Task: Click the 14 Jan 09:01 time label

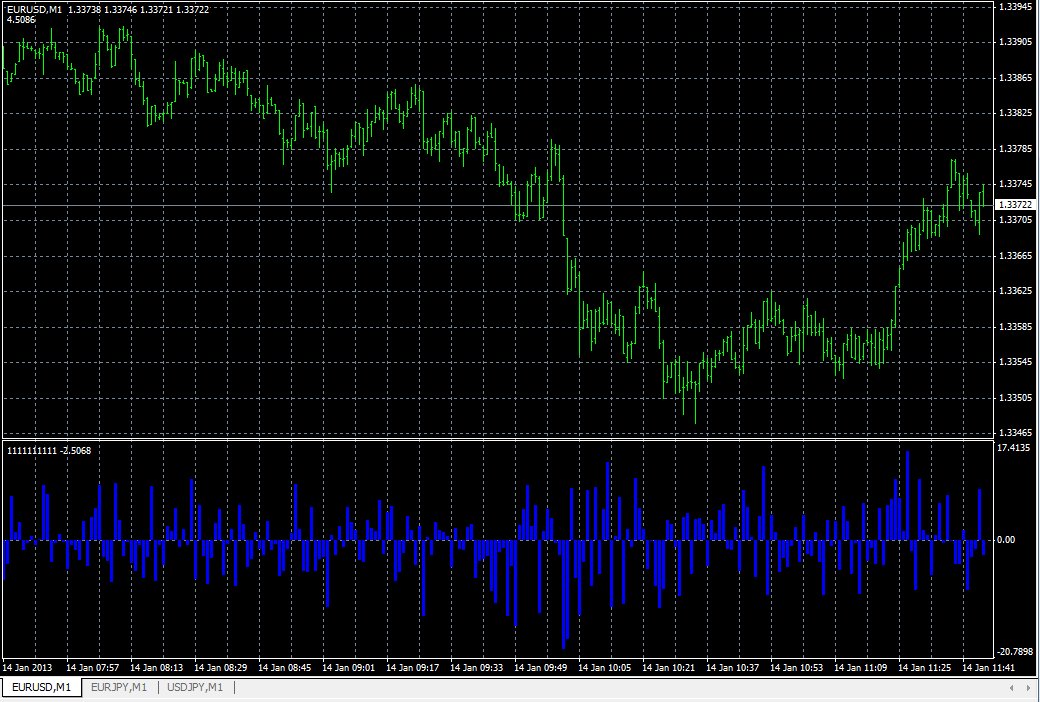Action: pos(349,667)
